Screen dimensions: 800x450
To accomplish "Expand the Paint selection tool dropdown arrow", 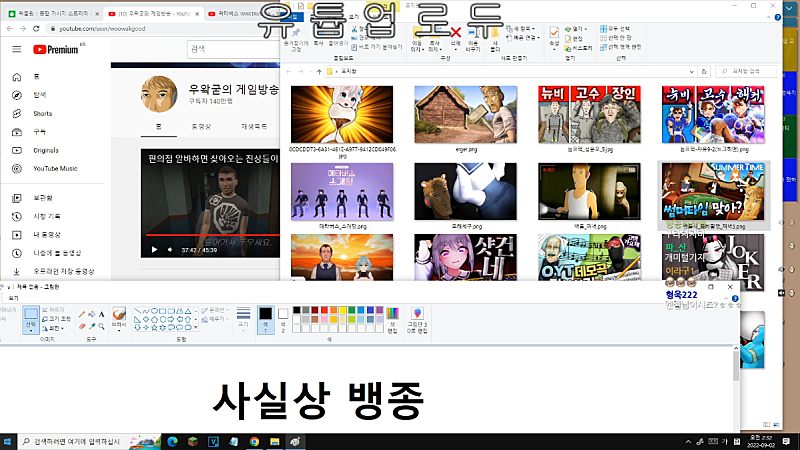I will (31, 329).
